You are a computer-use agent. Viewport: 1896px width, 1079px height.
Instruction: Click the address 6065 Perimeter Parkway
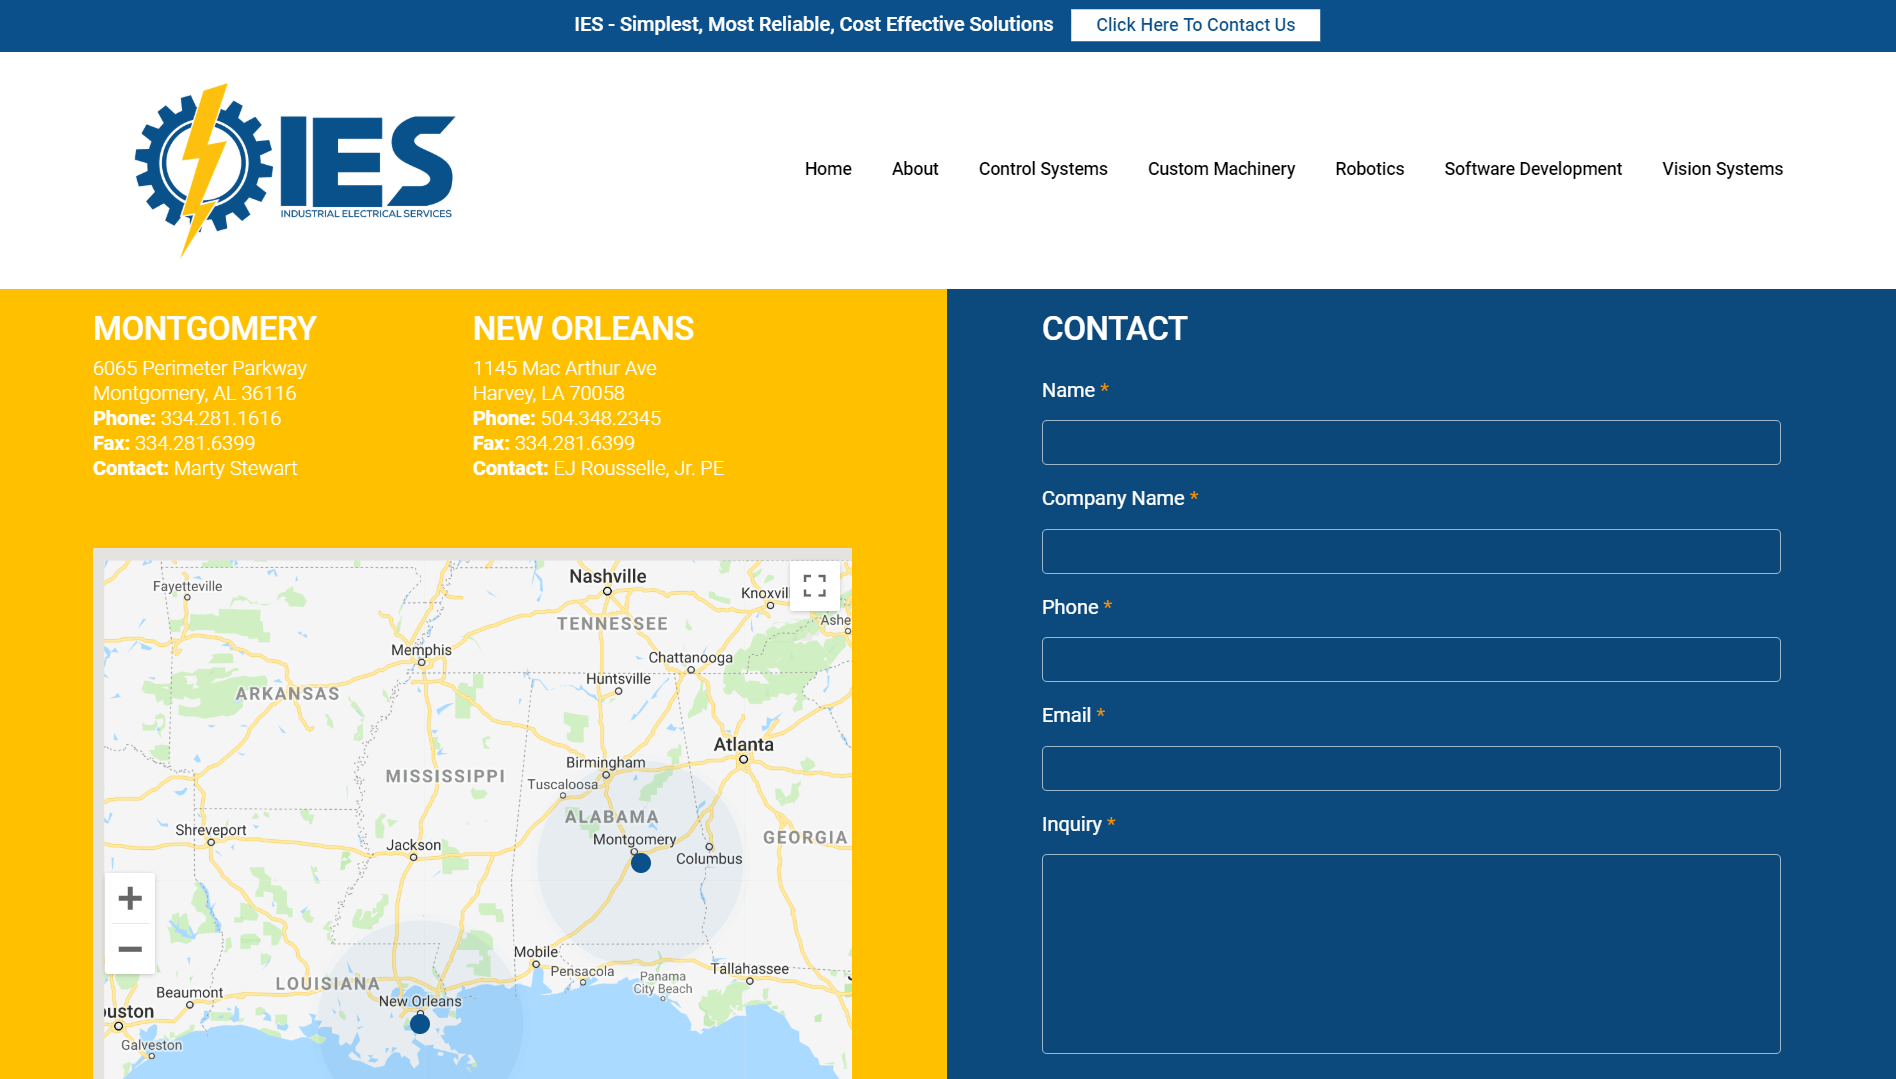coord(200,368)
